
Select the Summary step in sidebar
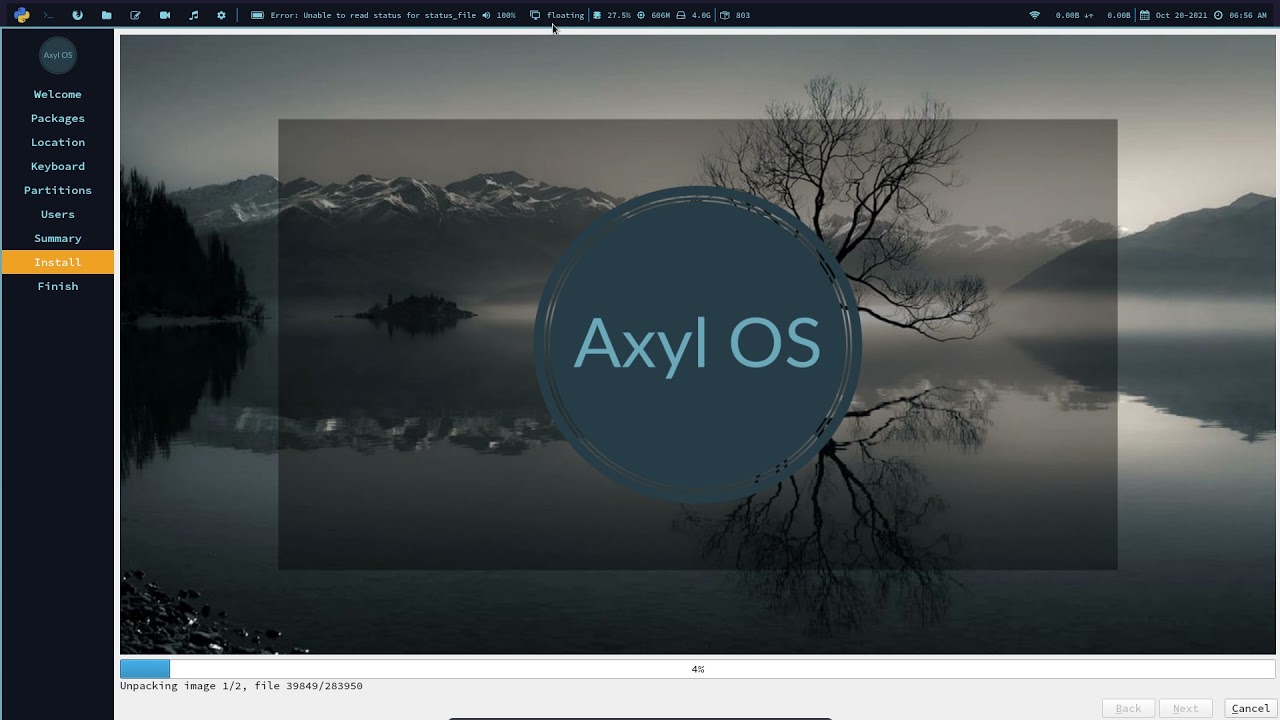[x=58, y=238]
